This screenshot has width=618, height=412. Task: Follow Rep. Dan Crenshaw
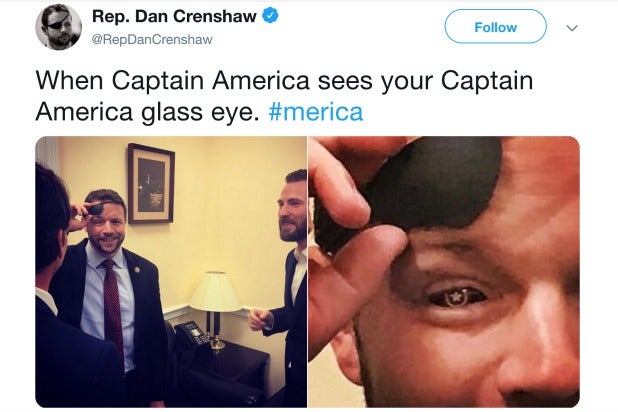point(495,26)
